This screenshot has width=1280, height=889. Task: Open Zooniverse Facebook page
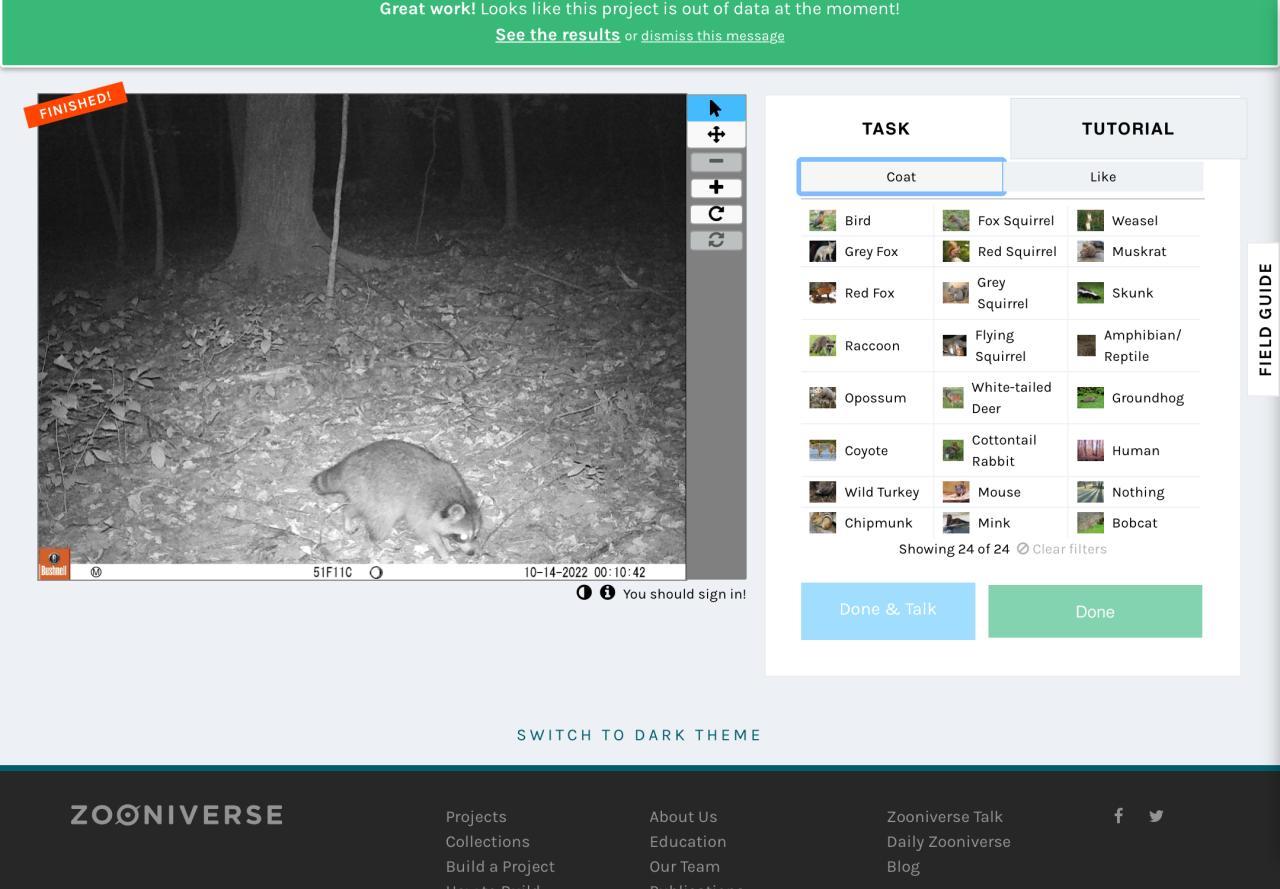click(1118, 815)
